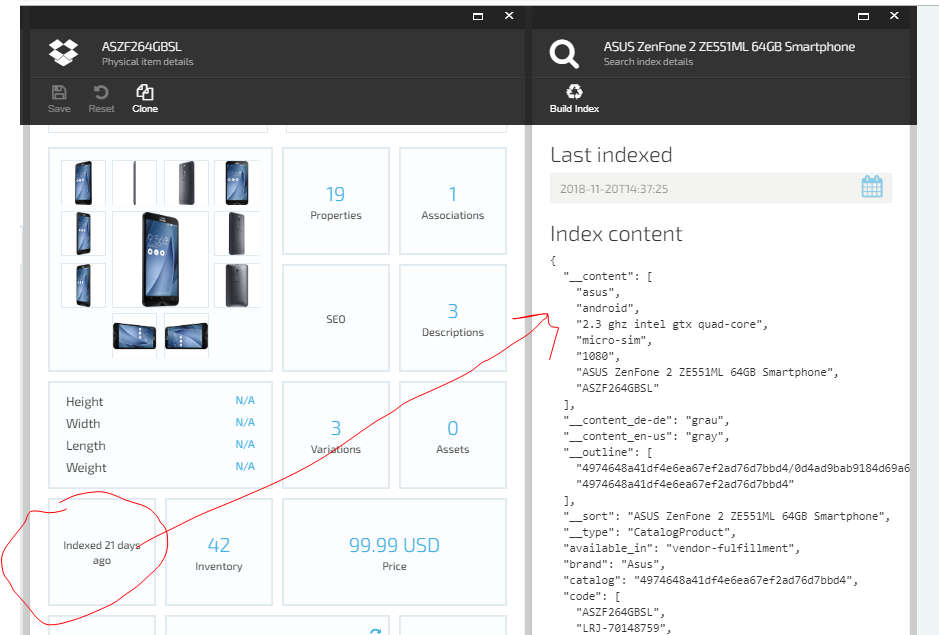Open the 1 Associations tile
939x635 pixels.
coord(452,200)
